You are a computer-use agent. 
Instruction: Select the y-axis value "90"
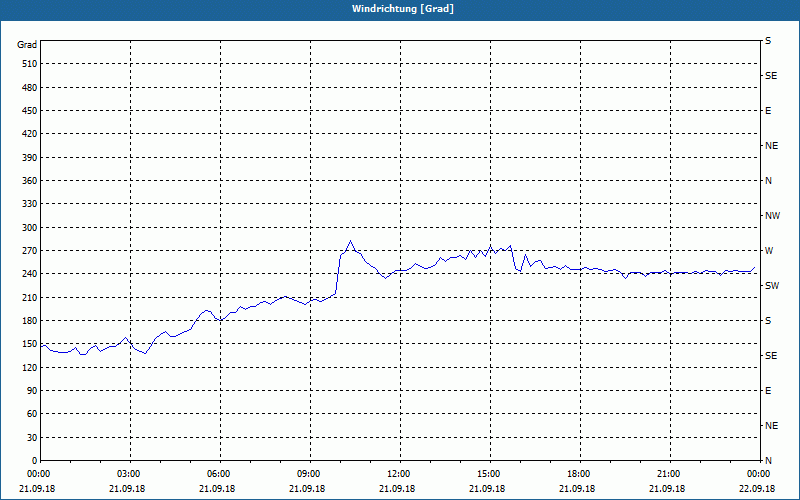click(x=32, y=391)
